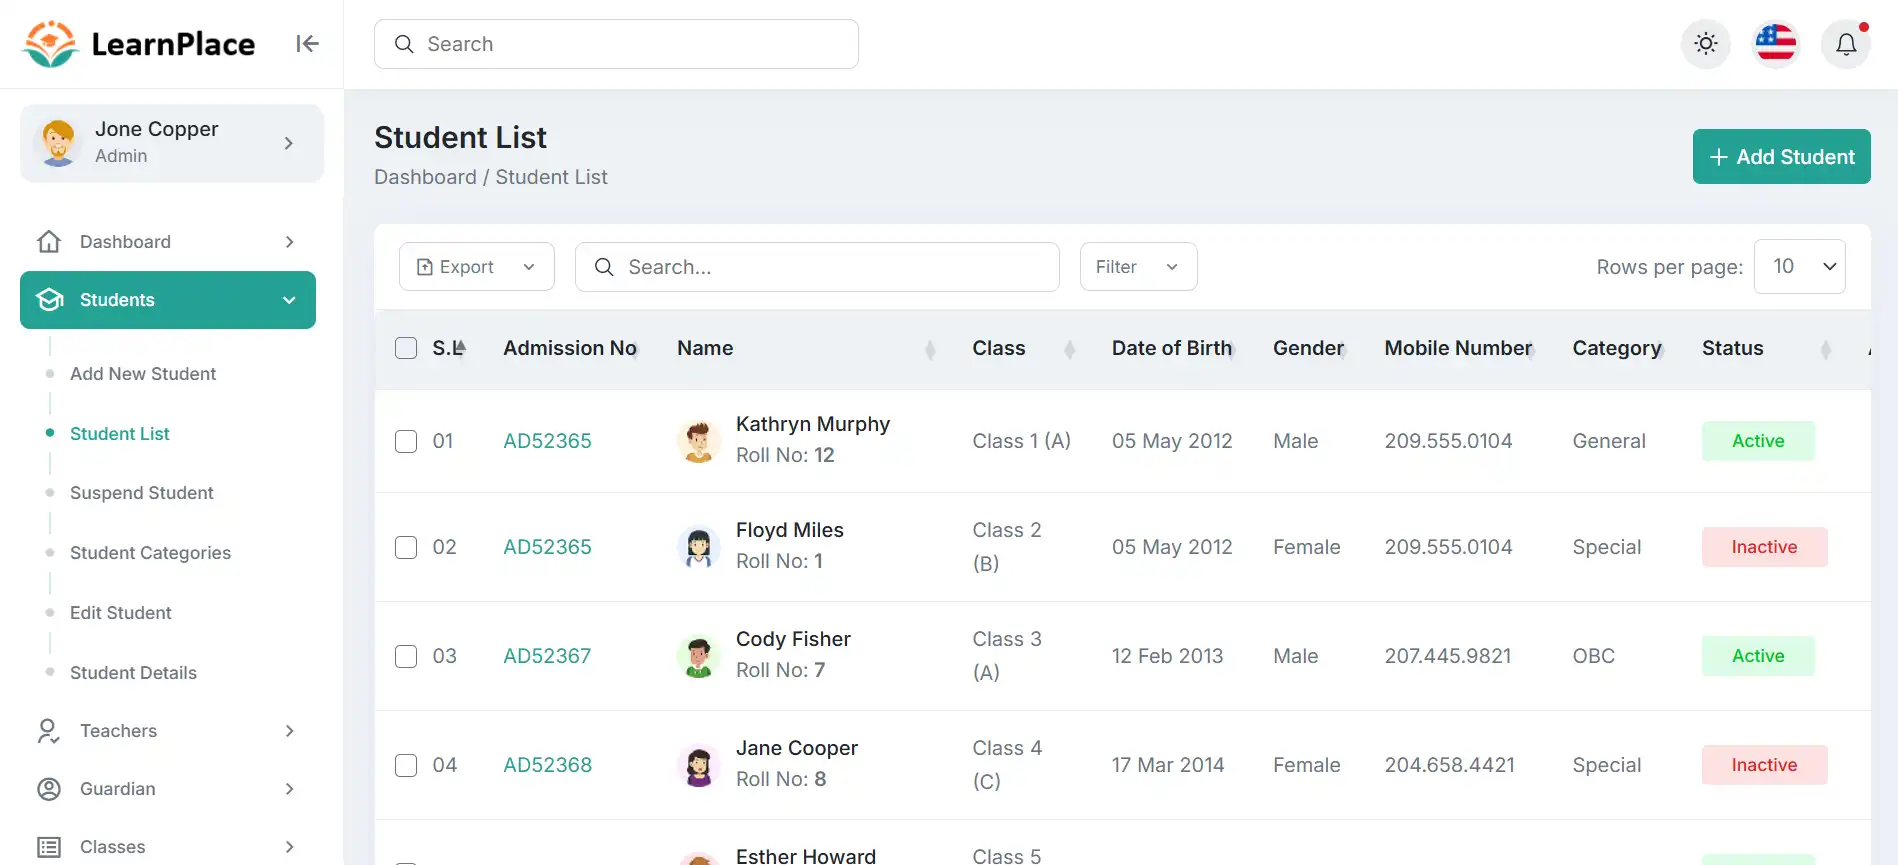The height and width of the screenshot is (865, 1898).
Task: Click Dashboard breadcrumb link
Action: tap(425, 177)
